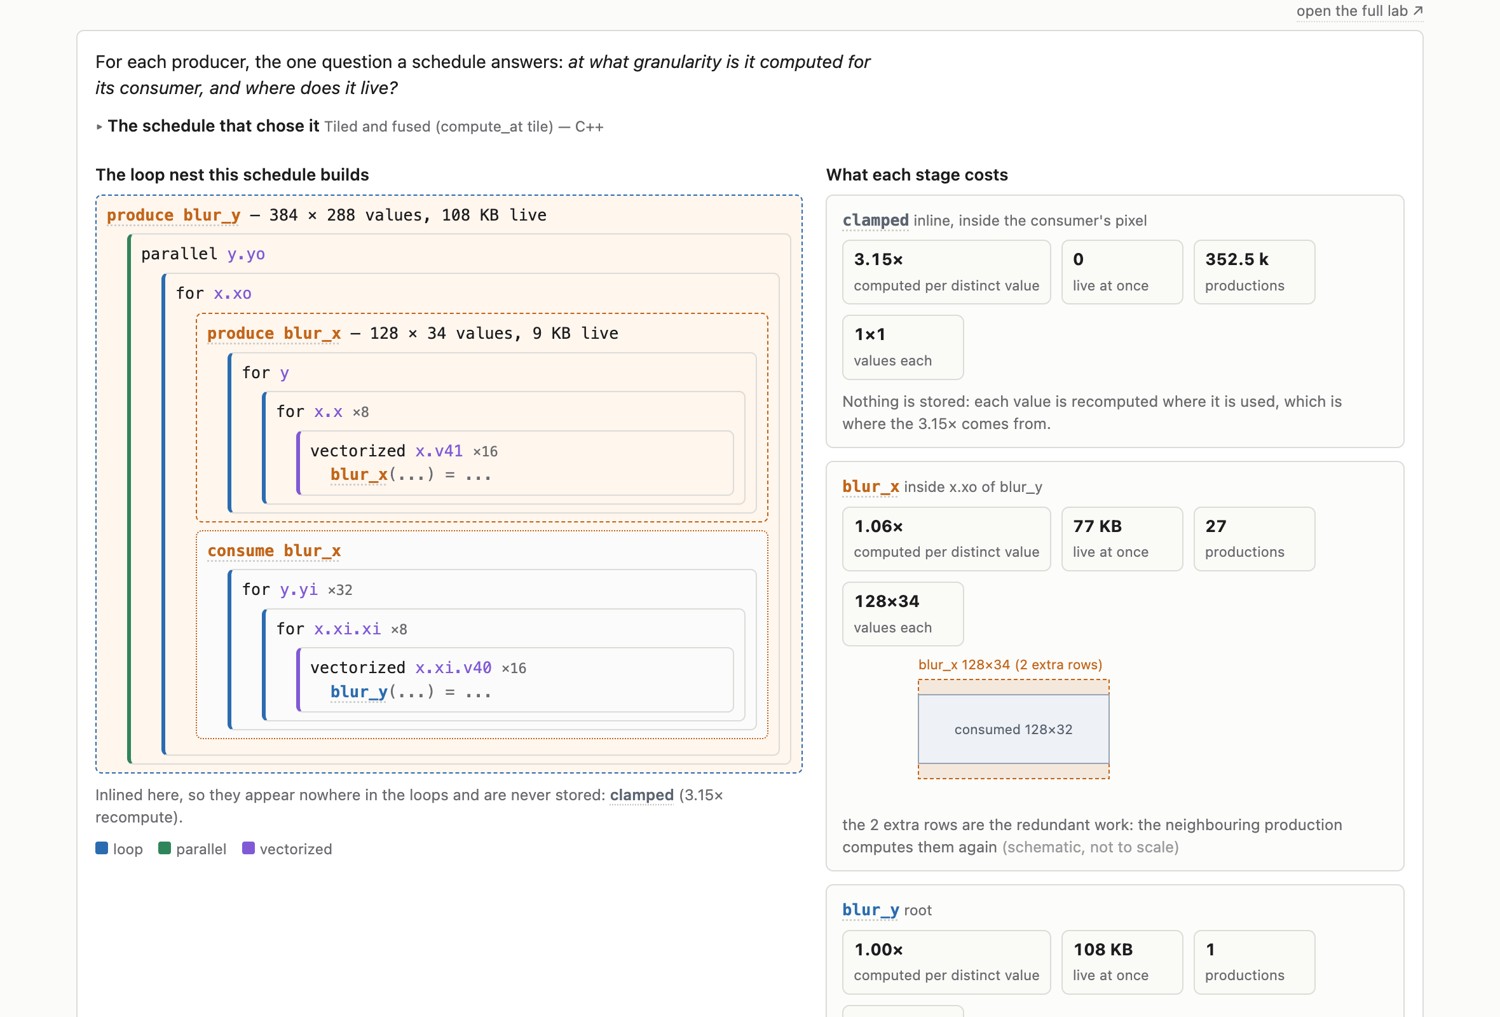1500x1017 pixels.
Task: Click 'blur_x' title in stage costs
Action: pos(870,487)
